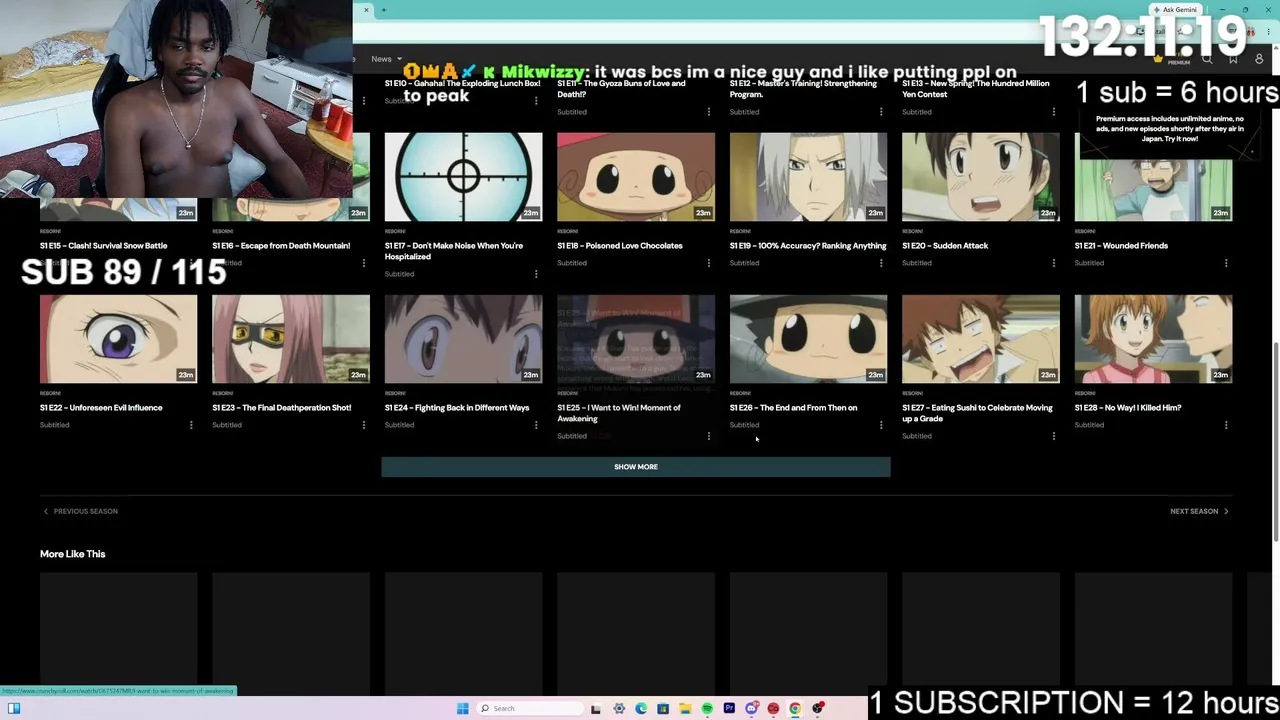Open episode title Fighting Back in Different Ways

(457, 408)
